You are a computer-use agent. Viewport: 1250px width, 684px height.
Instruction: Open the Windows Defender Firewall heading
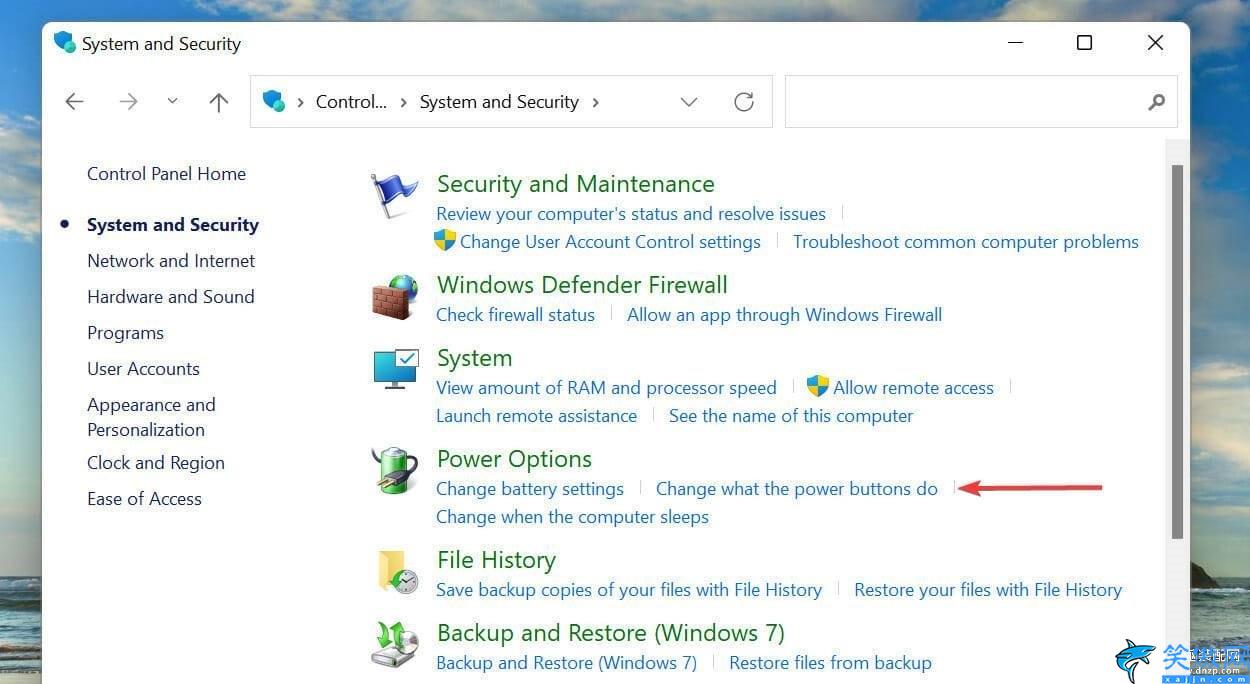click(582, 285)
